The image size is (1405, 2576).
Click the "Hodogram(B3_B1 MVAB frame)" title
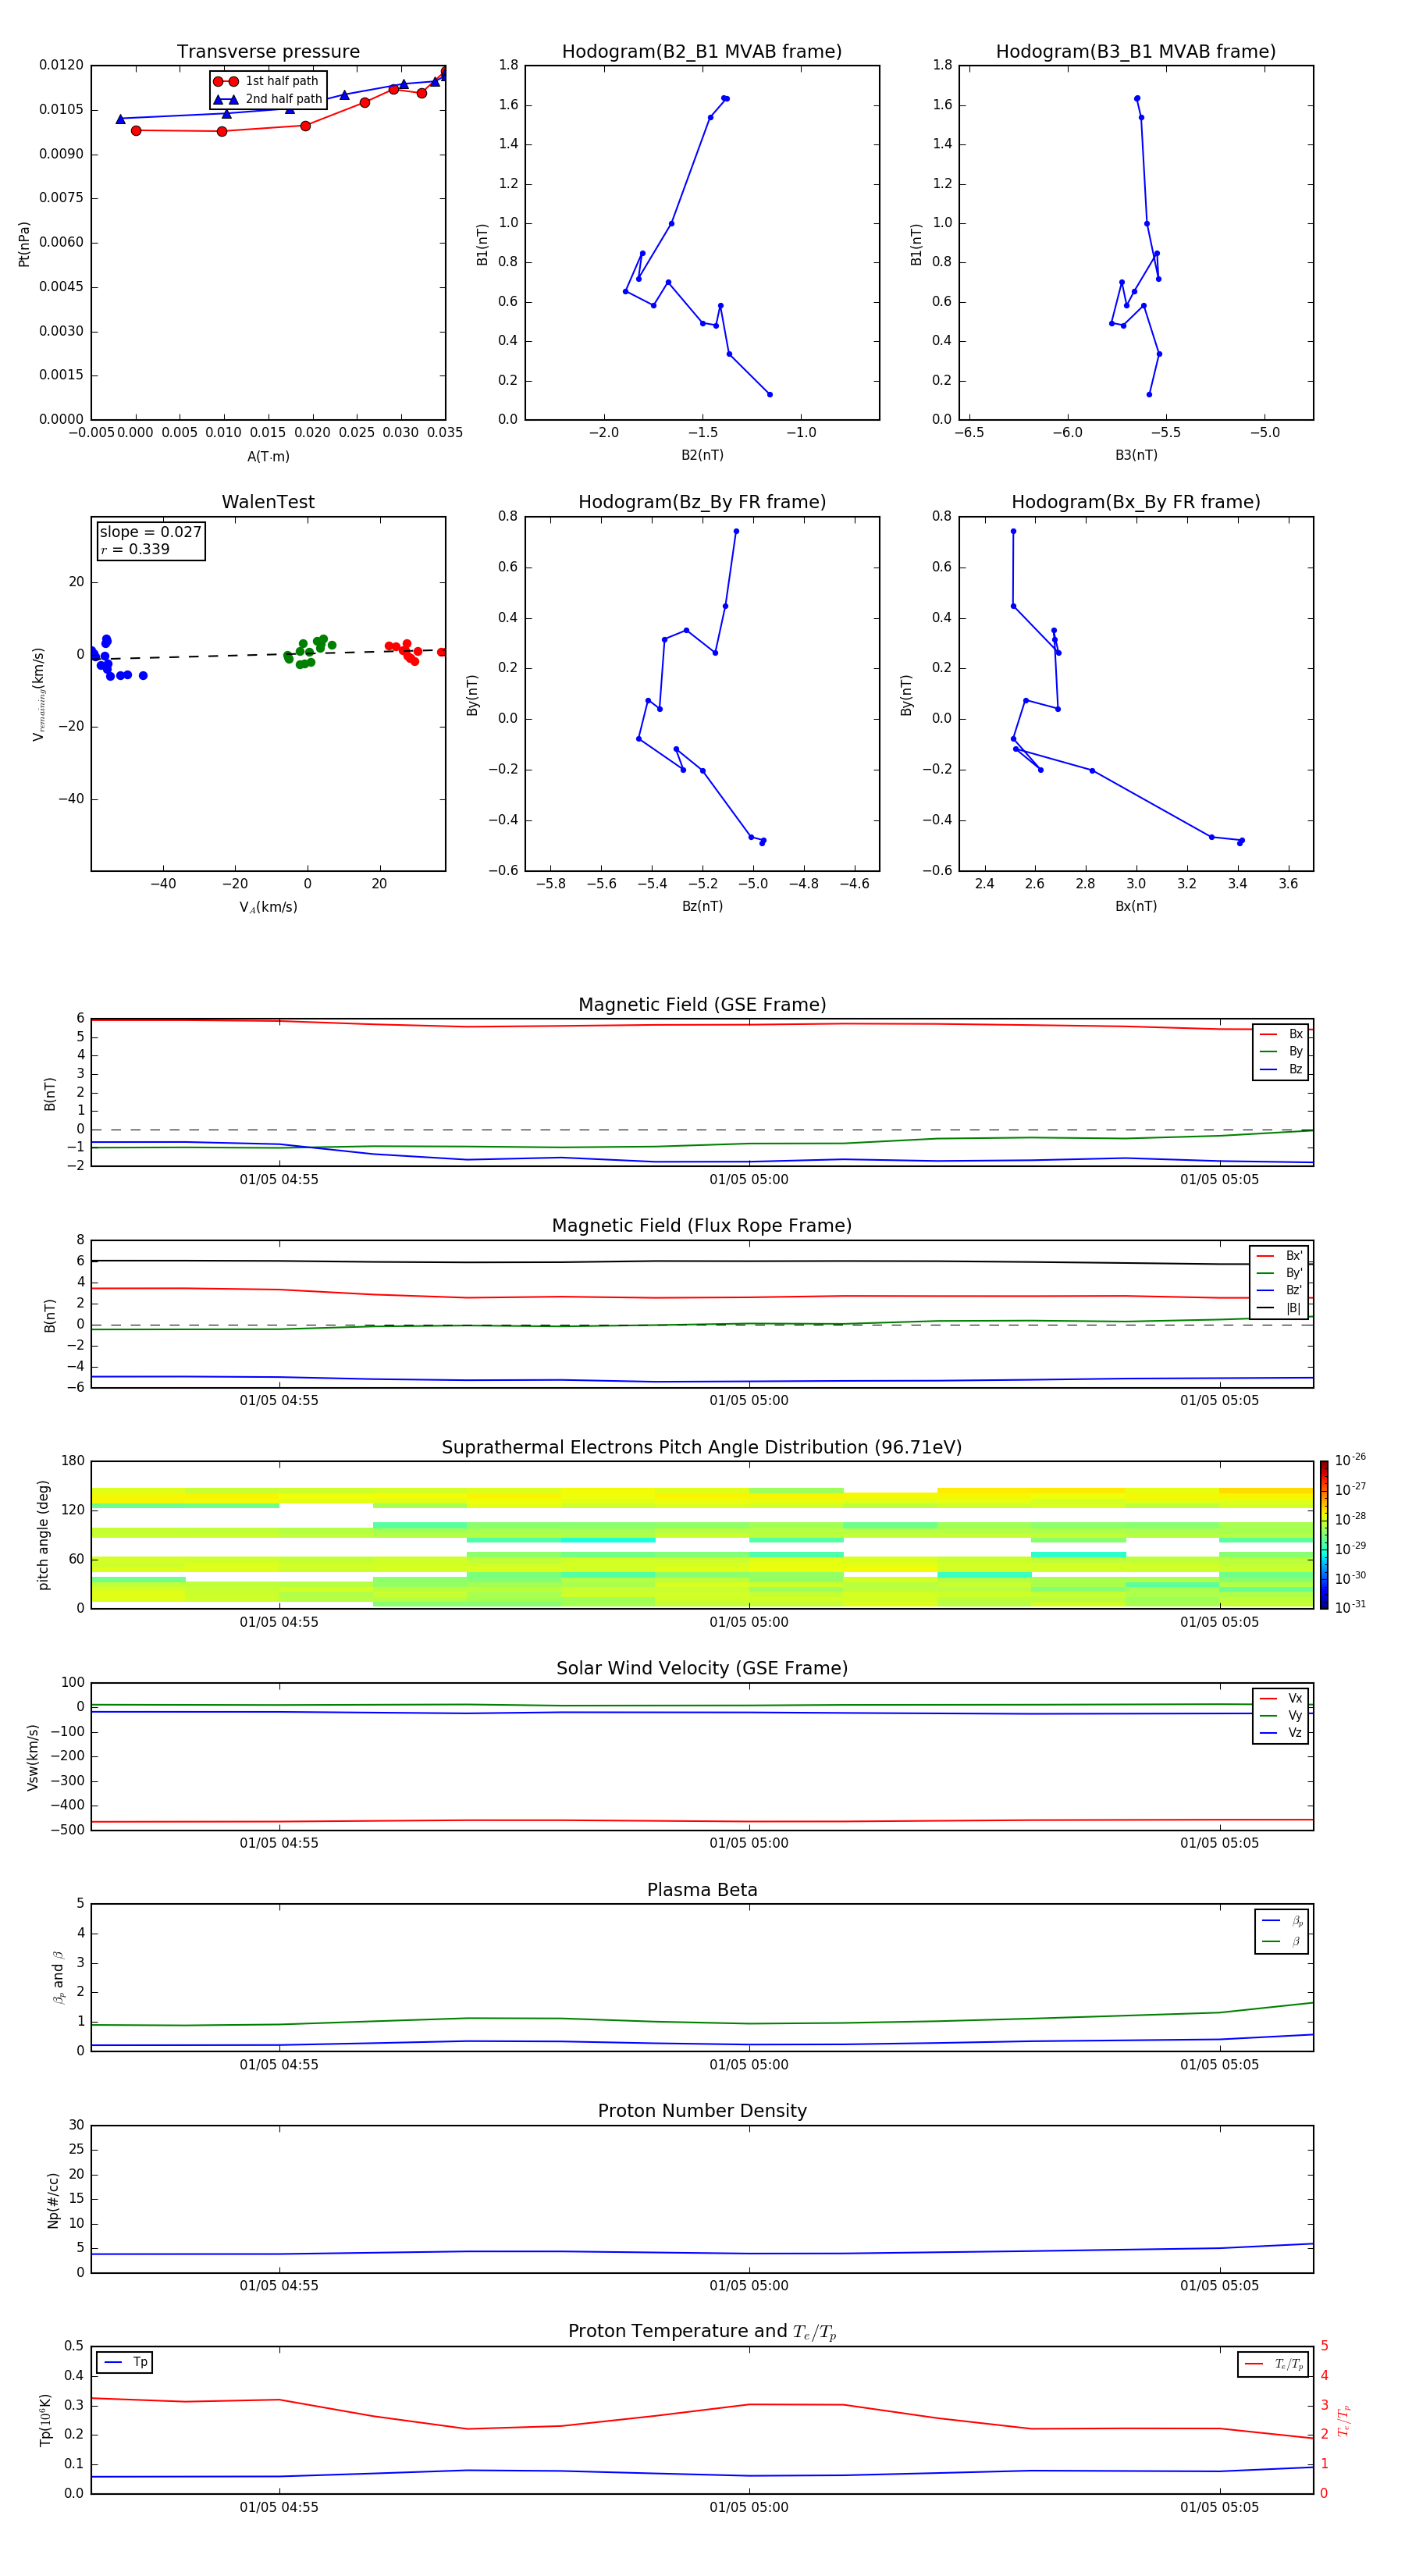click(1136, 51)
